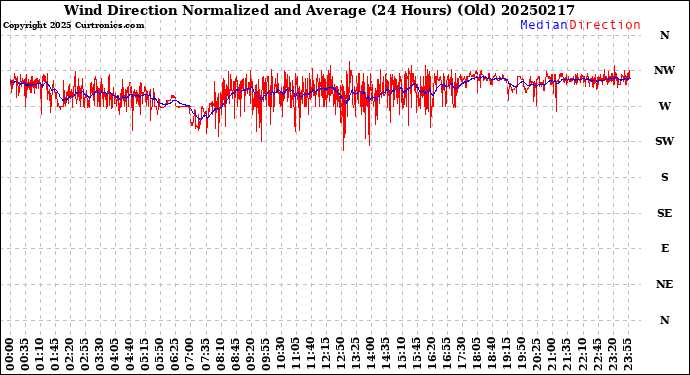Click the SE axis label
The height and width of the screenshot is (375, 690).
pos(664,213)
